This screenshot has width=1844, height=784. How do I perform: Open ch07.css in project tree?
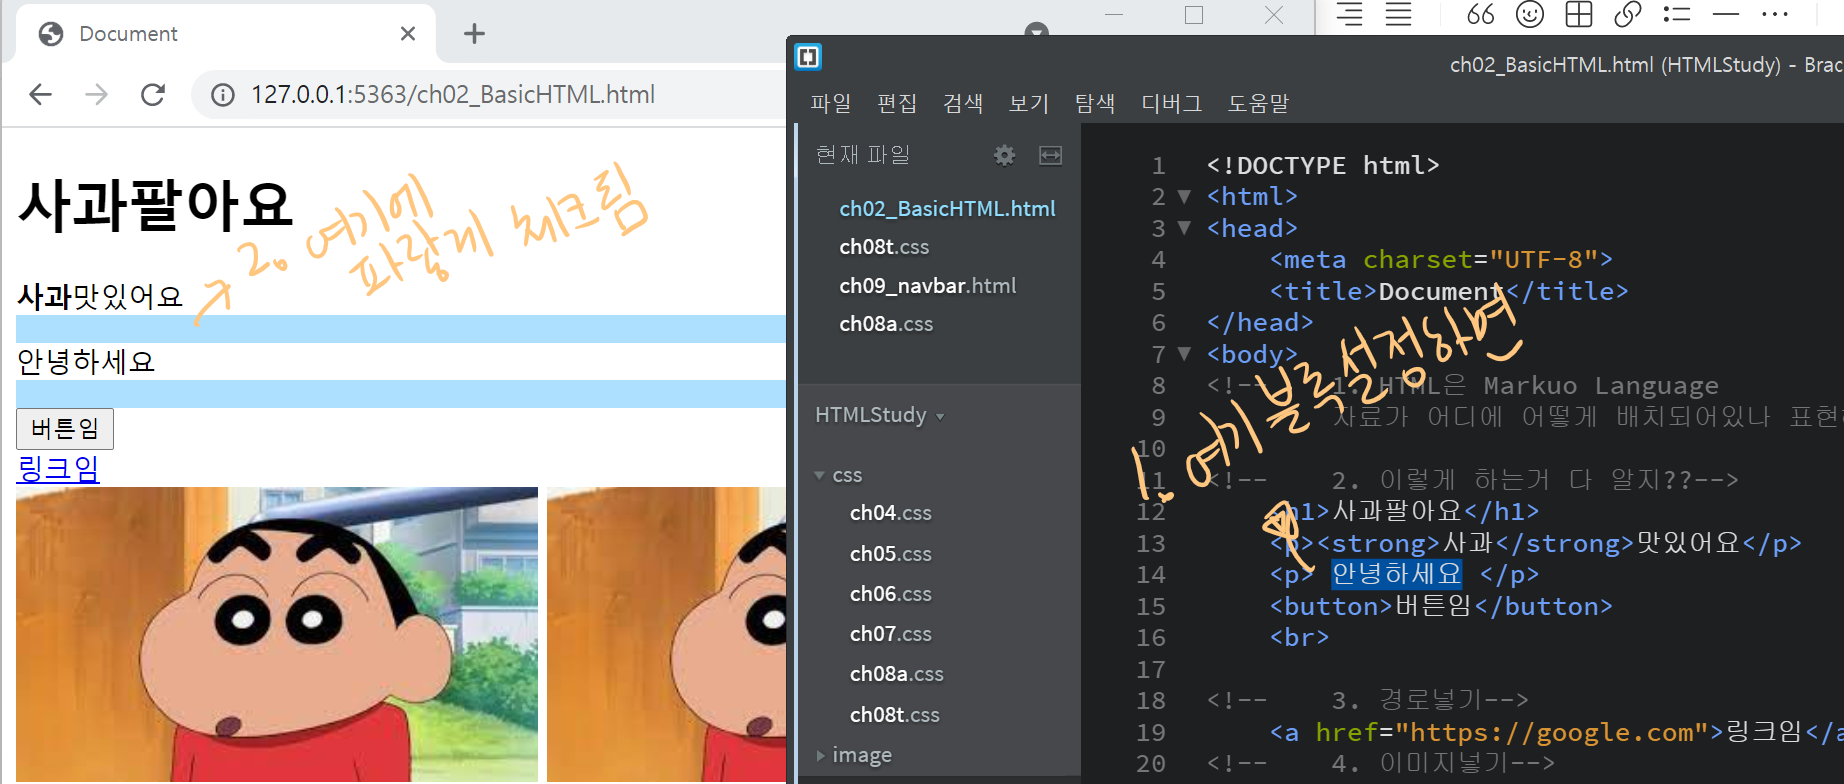point(890,634)
